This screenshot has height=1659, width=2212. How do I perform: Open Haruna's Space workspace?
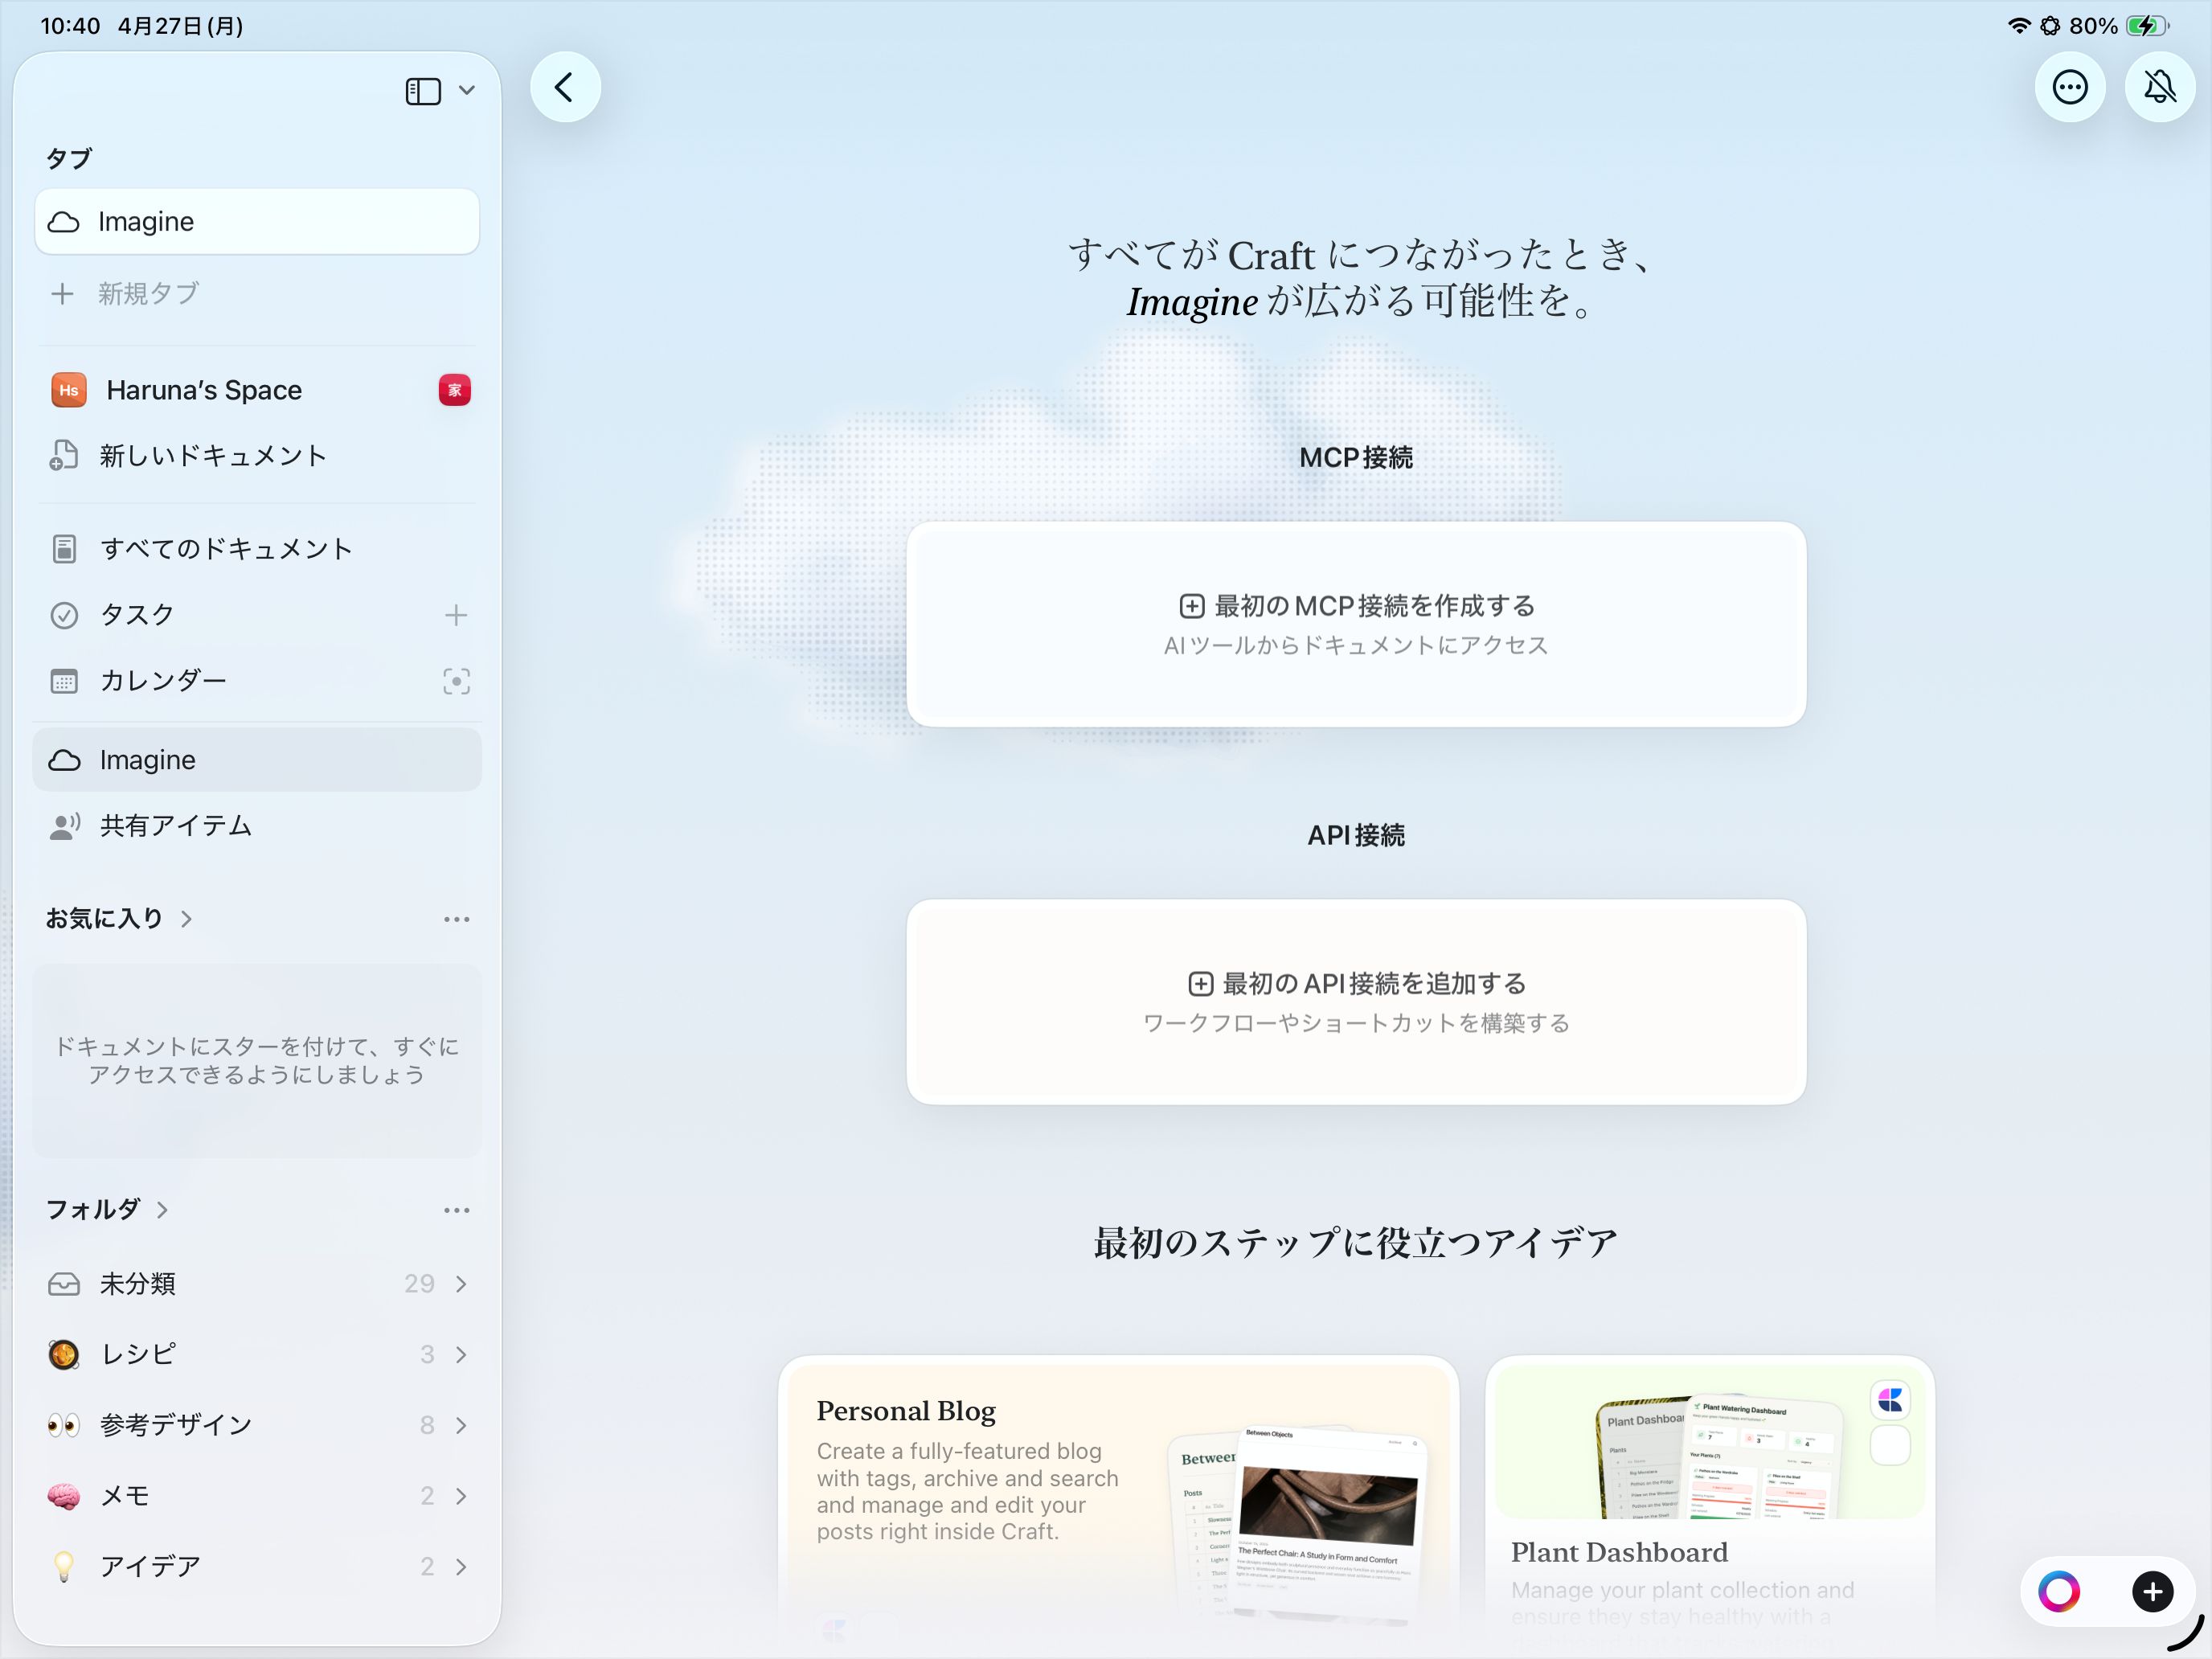pyautogui.click(x=204, y=390)
